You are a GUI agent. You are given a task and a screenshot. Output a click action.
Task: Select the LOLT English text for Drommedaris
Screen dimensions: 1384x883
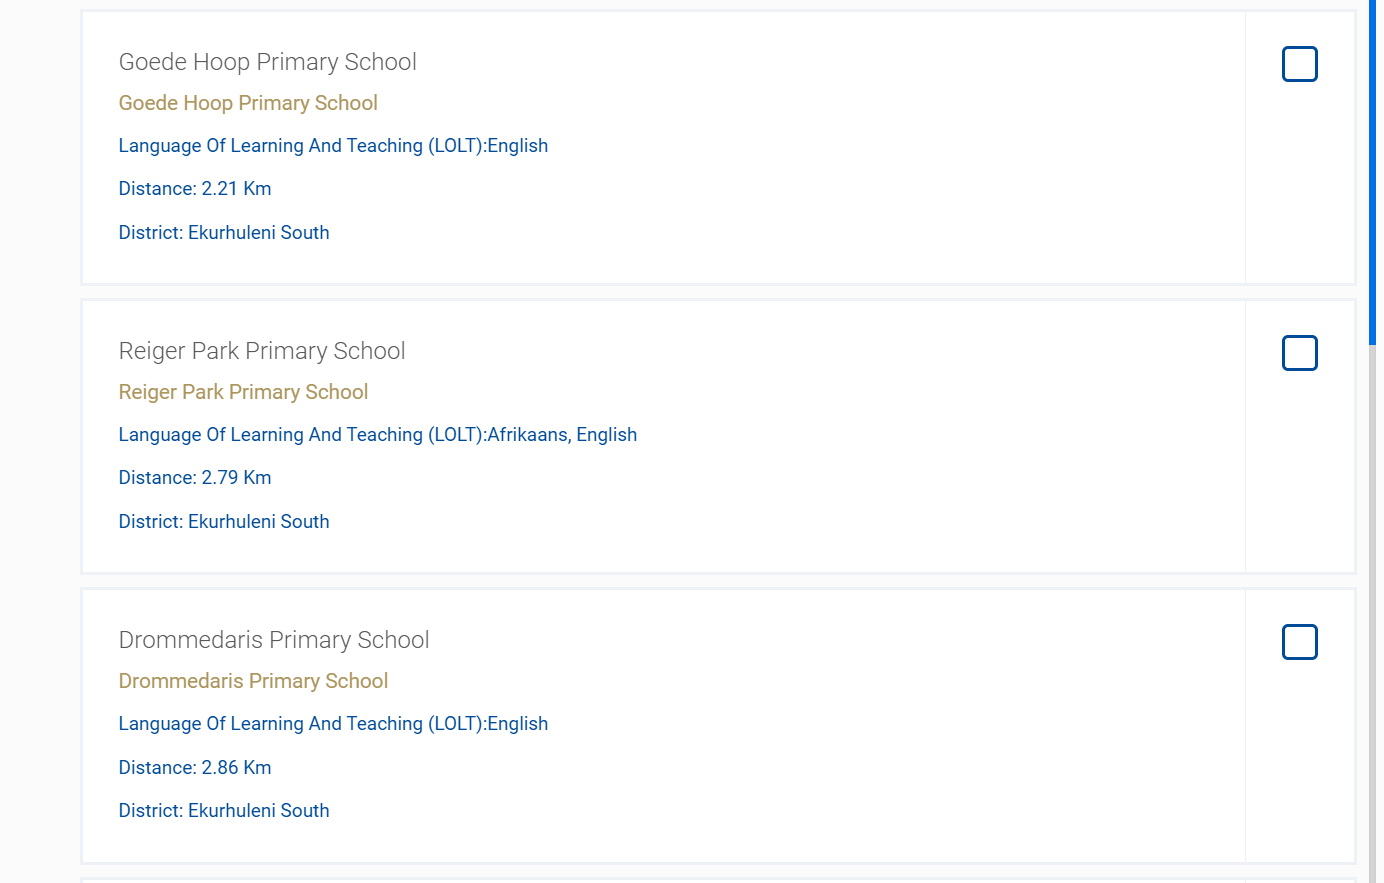point(333,724)
